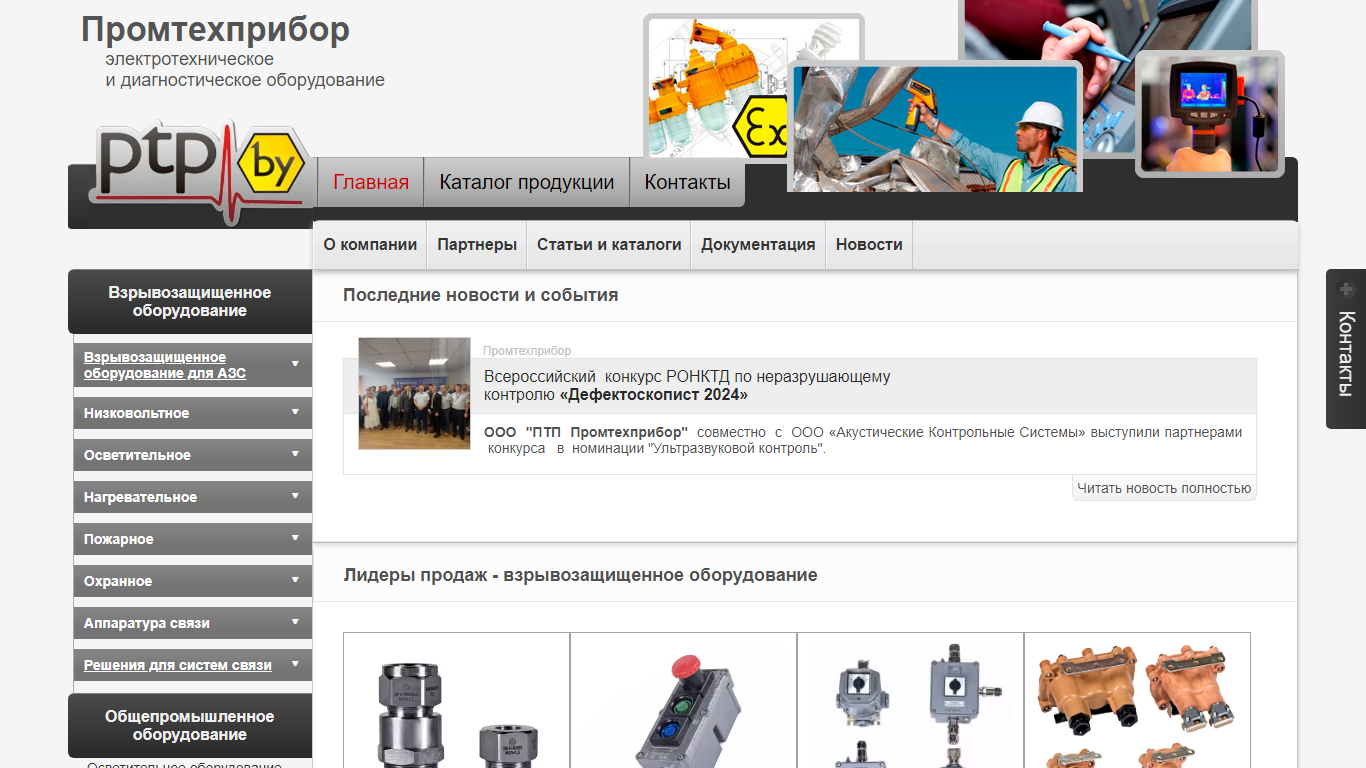Click the Промтехприбор site title

[x=215, y=29]
